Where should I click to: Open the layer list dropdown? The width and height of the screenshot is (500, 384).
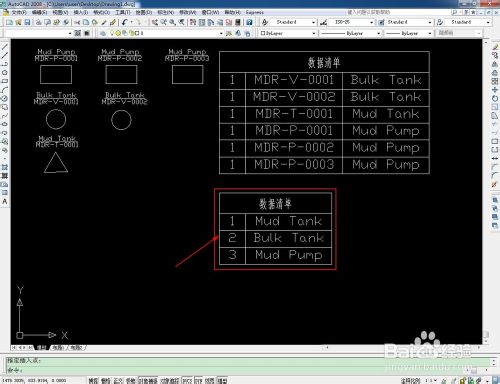221,33
